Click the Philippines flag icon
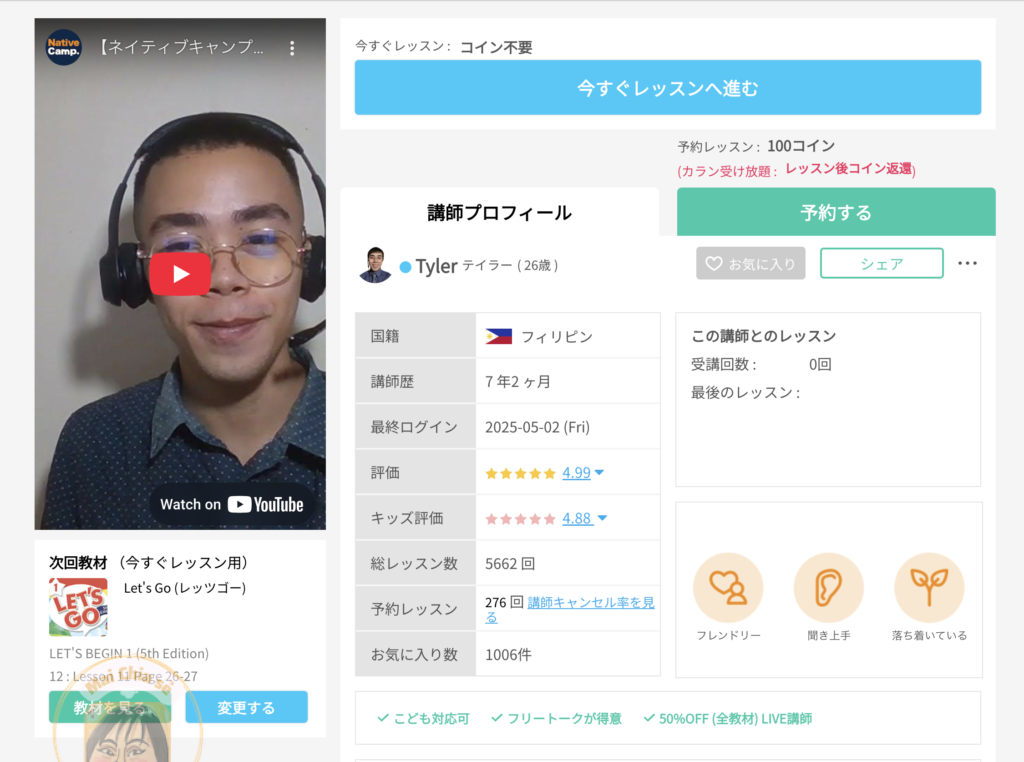Image resolution: width=1024 pixels, height=762 pixels. [x=499, y=336]
